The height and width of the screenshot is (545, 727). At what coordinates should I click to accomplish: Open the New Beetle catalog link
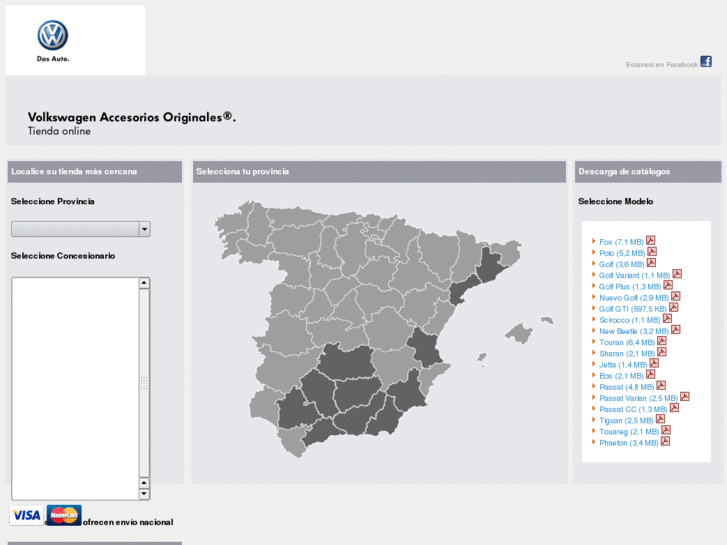pos(634,331)
